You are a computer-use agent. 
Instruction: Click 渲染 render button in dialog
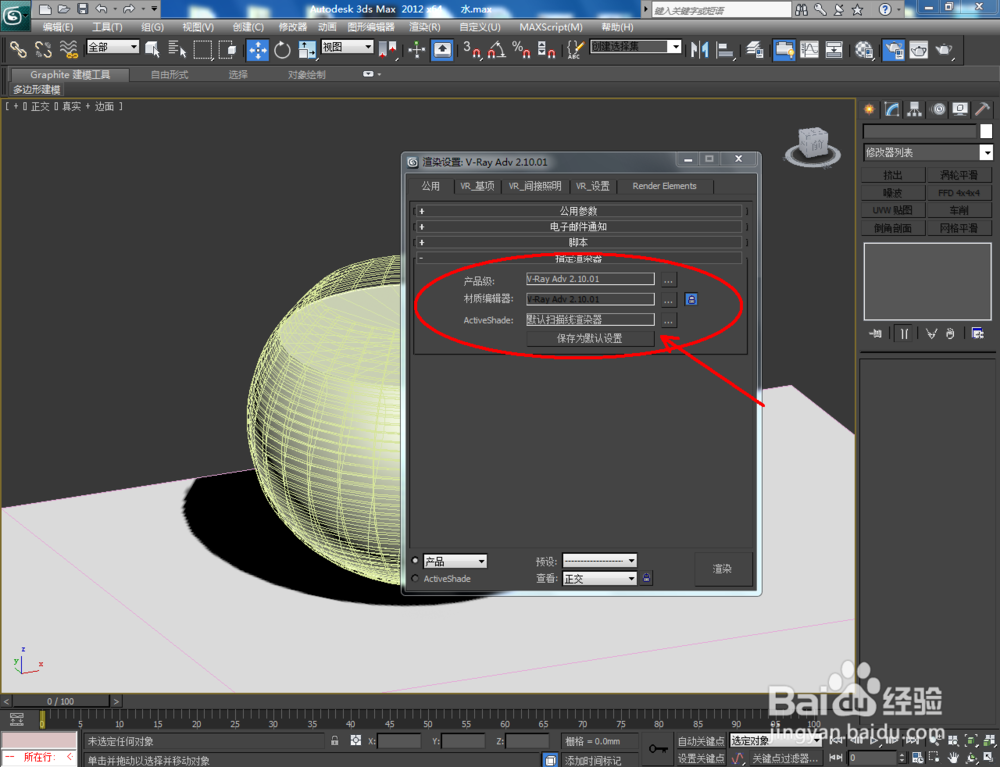pos(723,569)
